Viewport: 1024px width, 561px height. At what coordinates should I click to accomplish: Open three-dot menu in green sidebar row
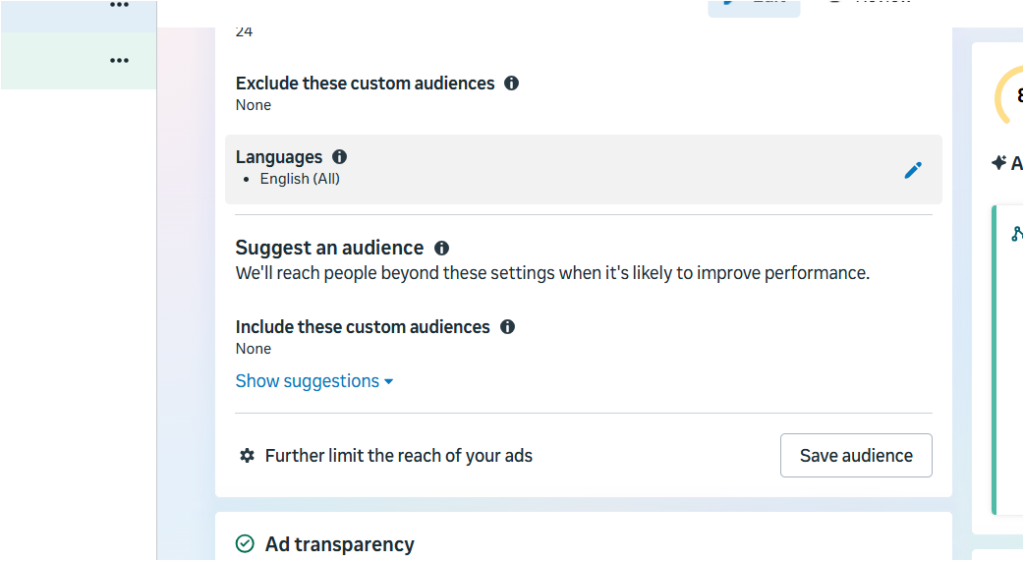click(119, 60)
